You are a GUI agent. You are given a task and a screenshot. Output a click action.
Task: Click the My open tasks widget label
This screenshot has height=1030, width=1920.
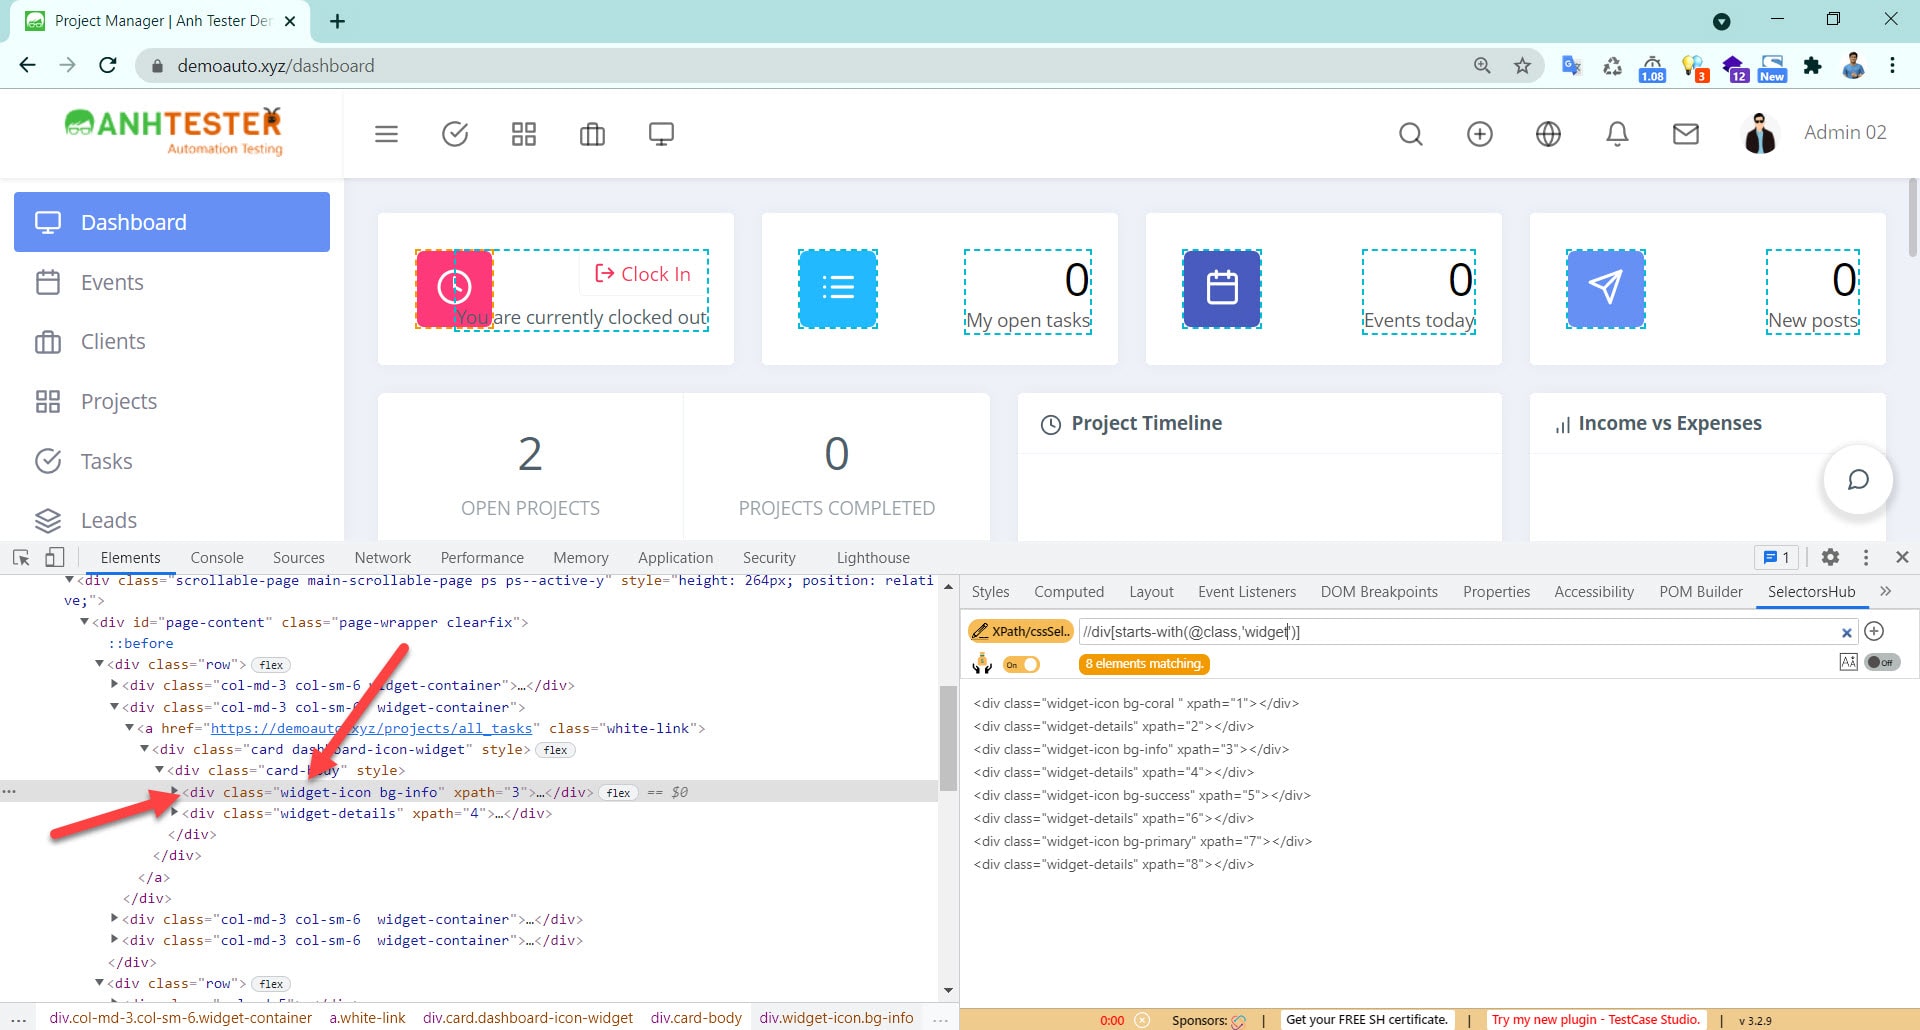tap(1027, 320)
